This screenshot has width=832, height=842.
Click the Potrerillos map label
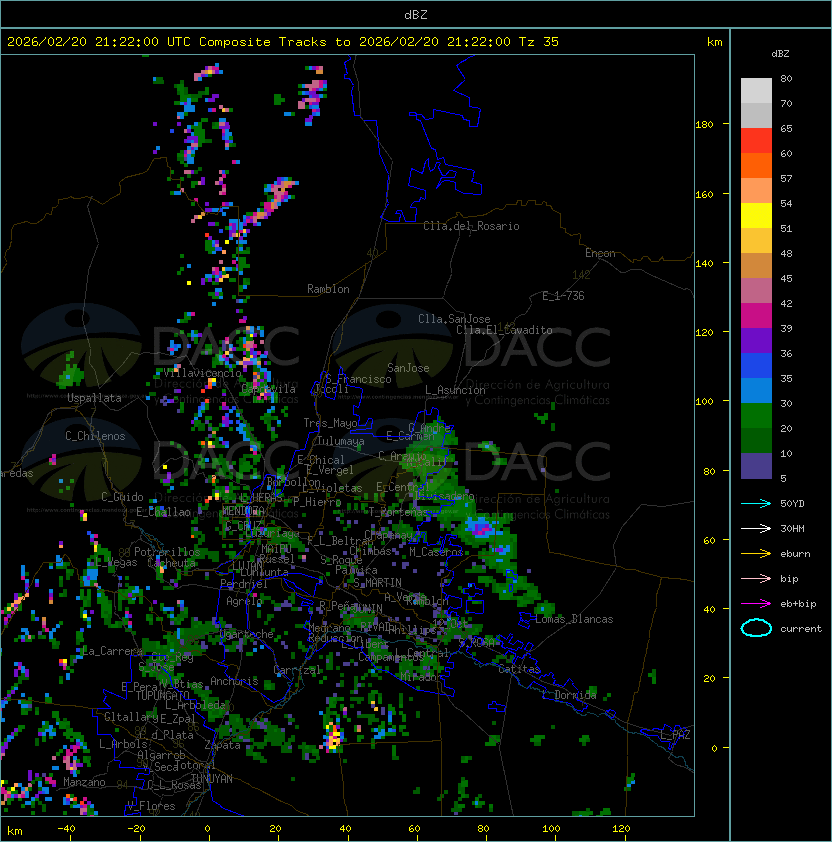coord(167,552)
